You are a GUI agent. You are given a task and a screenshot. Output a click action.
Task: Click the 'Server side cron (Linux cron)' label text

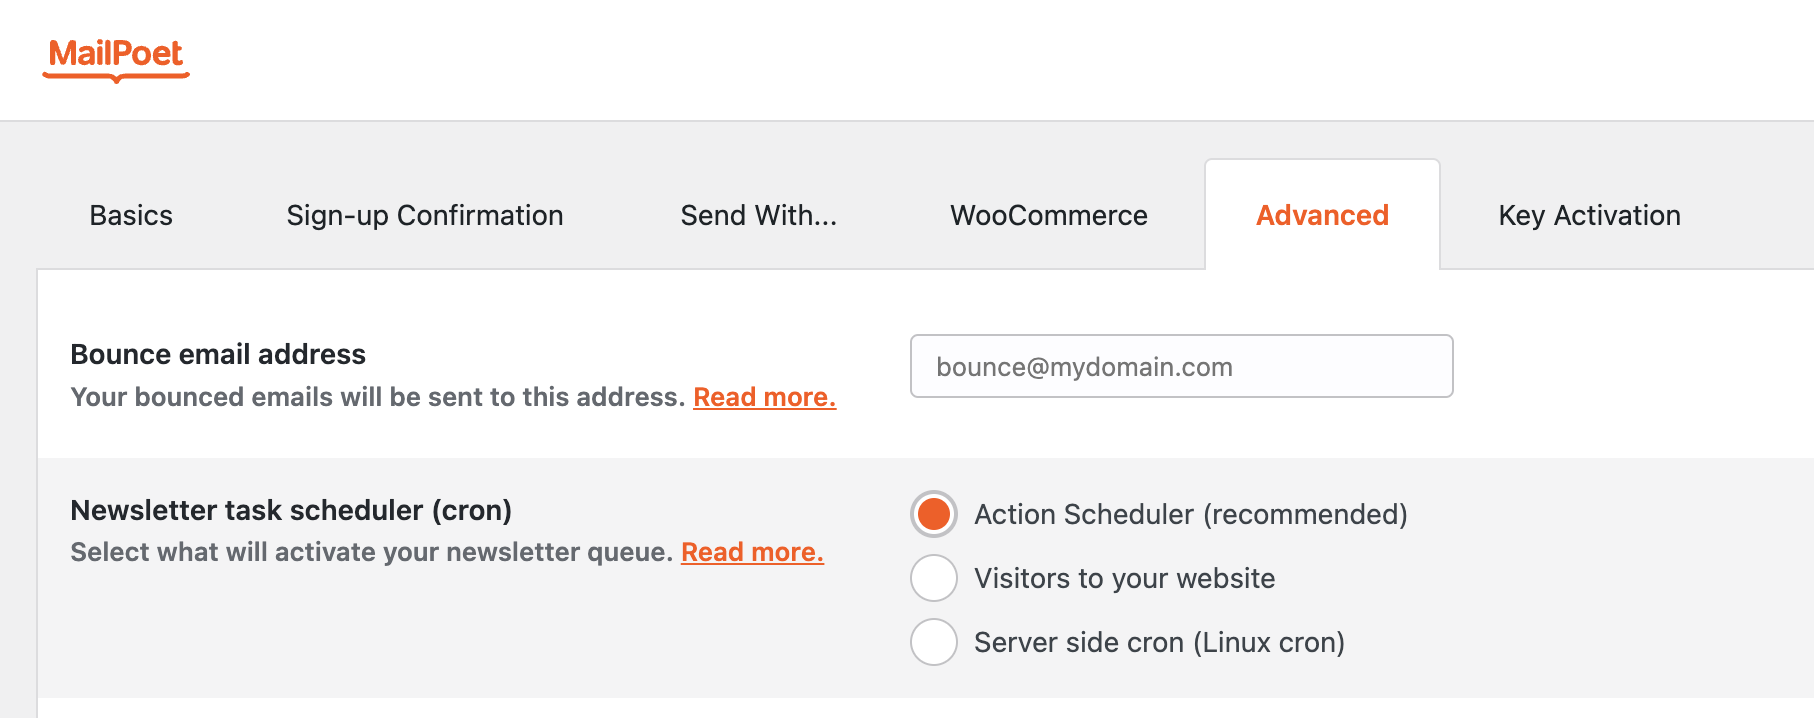point(1159,643)
